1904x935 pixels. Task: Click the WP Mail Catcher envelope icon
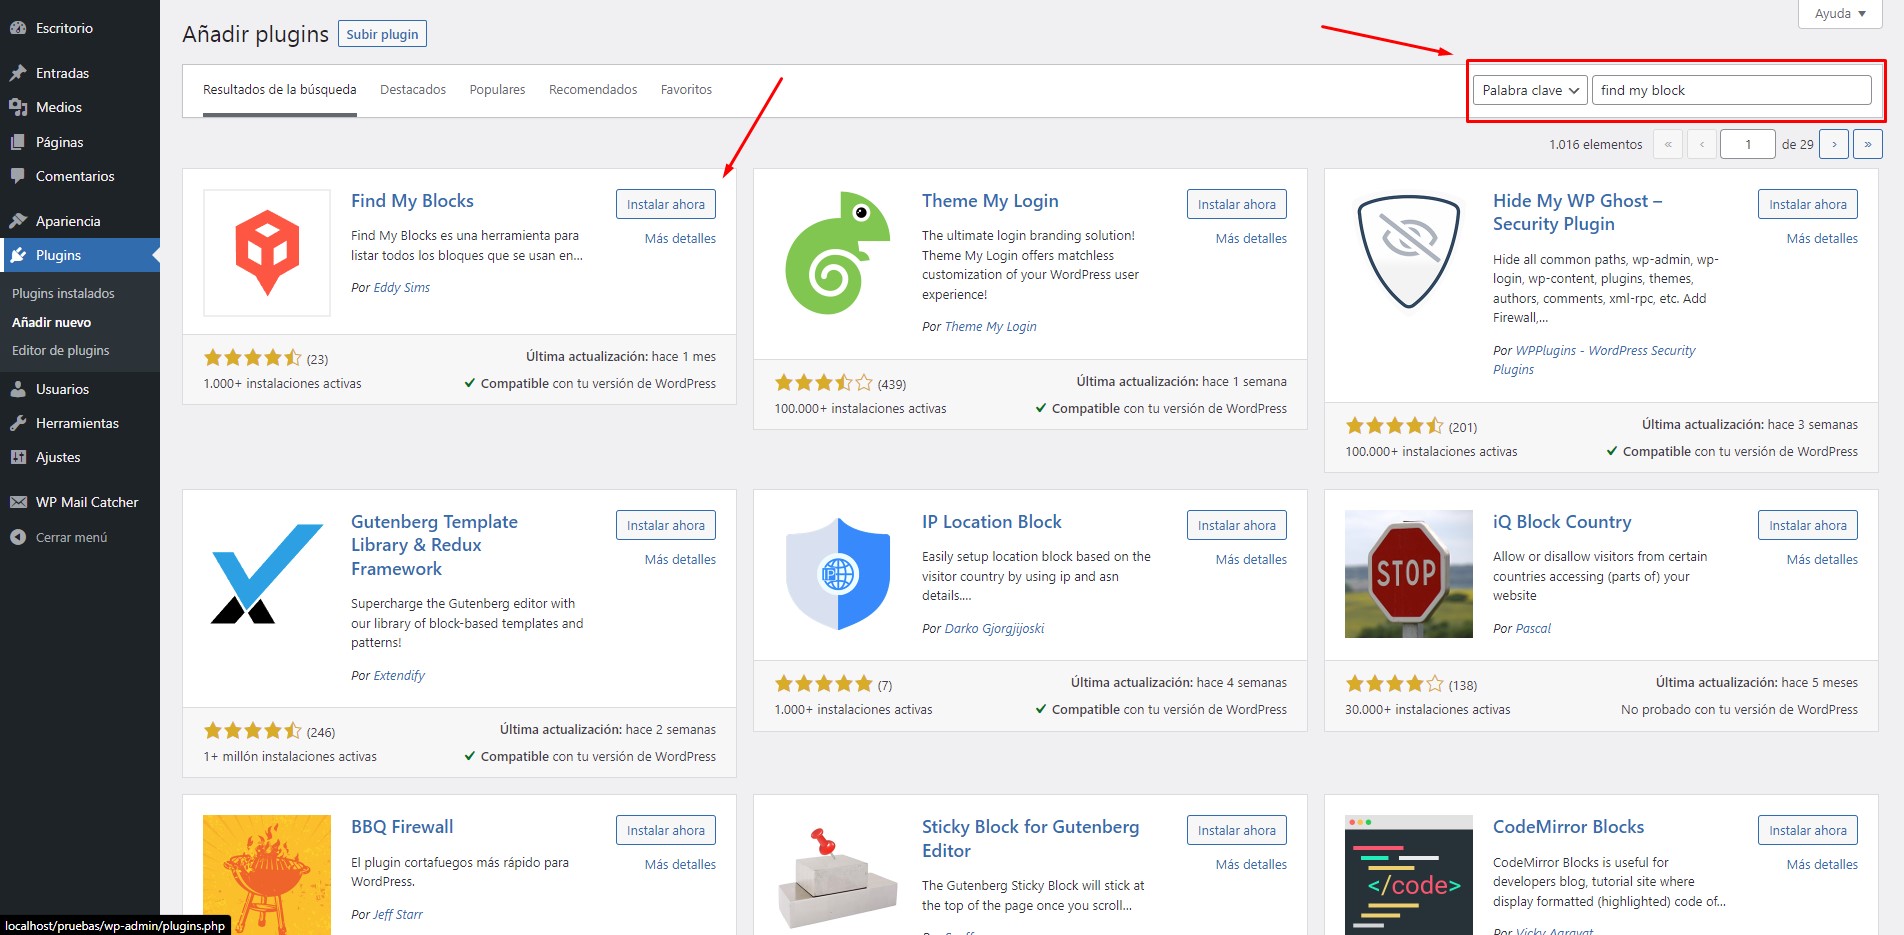(x=18, y=502)
